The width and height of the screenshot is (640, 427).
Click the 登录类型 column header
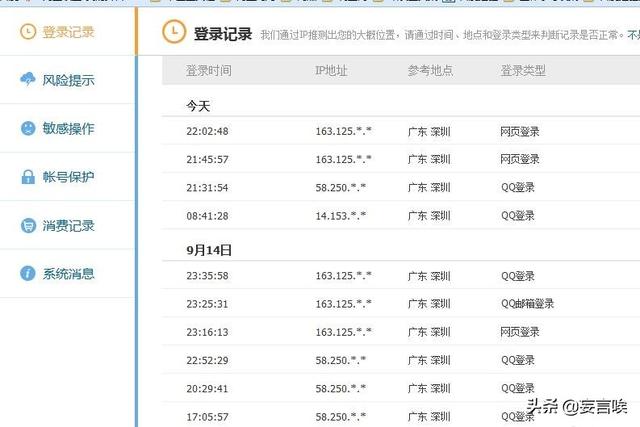click(523, 71)
